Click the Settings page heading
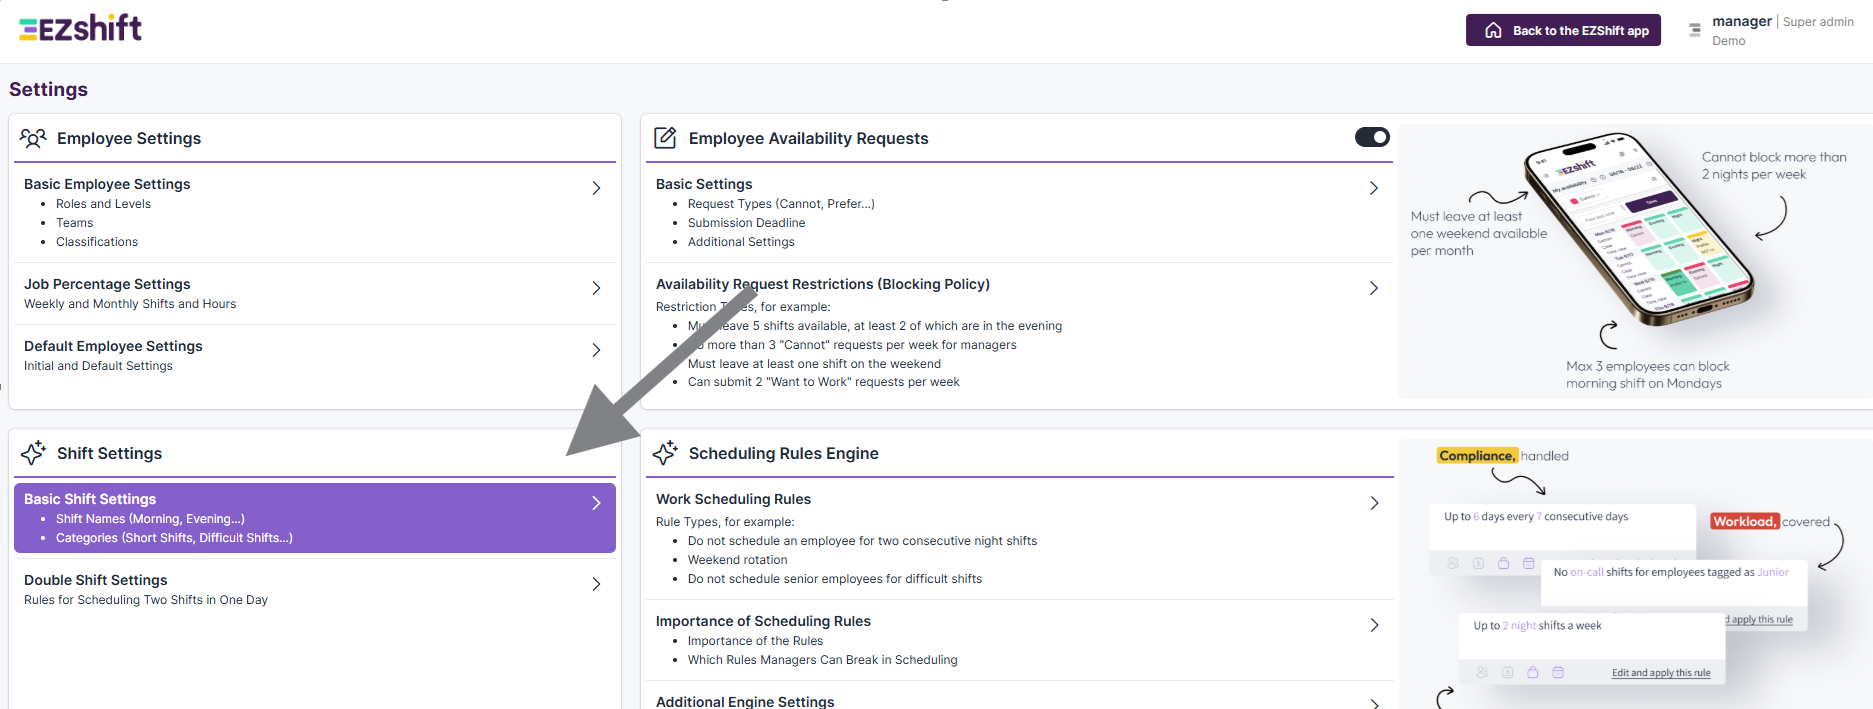 tap(48, 89)
